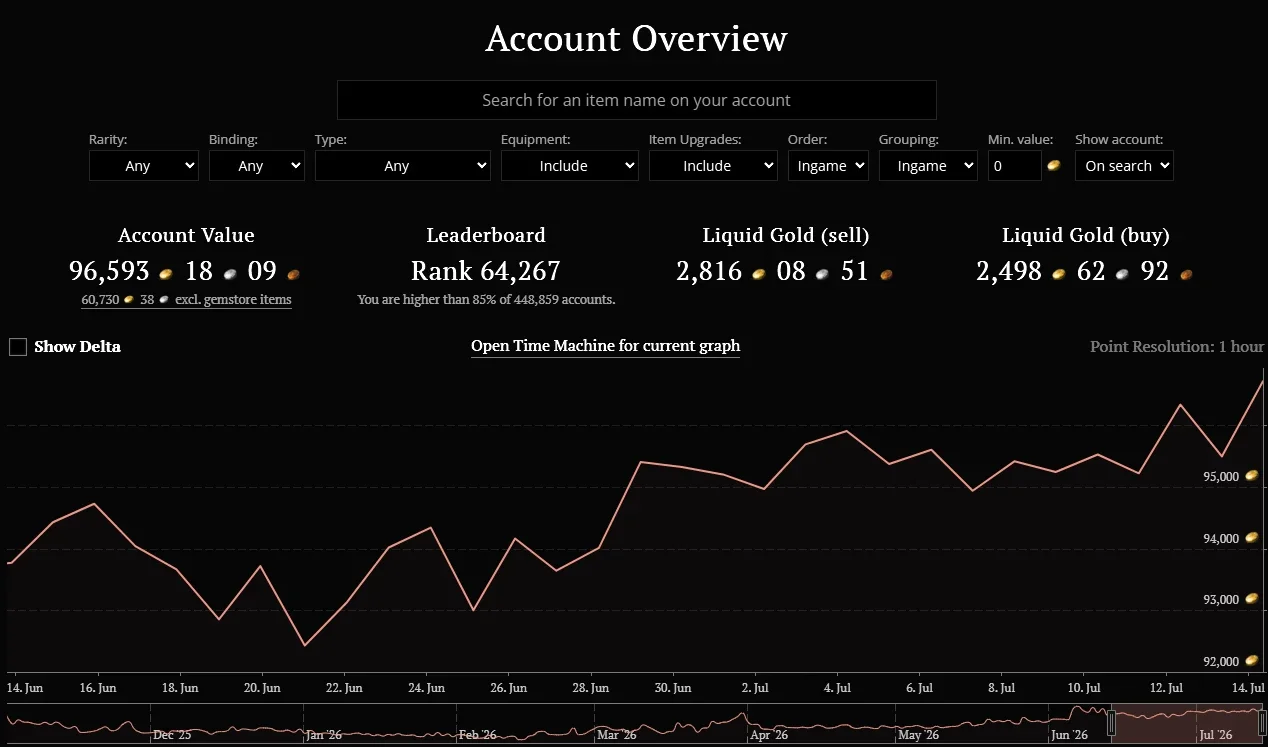The image size is (1268, 747).
Task: Change the Order dropdown
Action: (828, 166)
